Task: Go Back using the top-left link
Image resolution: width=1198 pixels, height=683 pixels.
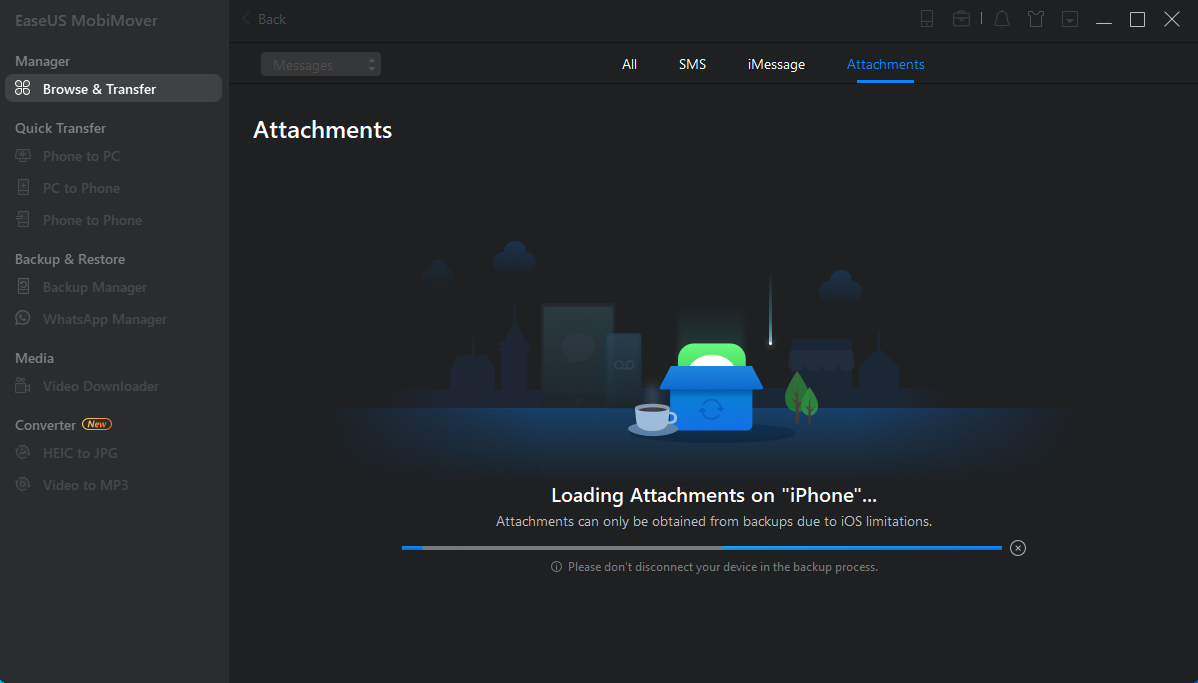Action: [264, 19]
